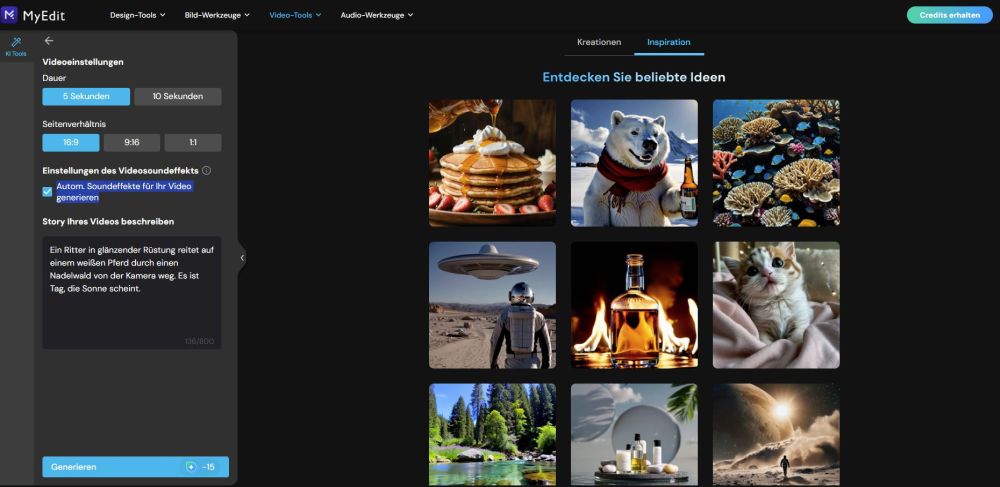
Task: Select the 10 Sekunden duration option
Action: 178,96
